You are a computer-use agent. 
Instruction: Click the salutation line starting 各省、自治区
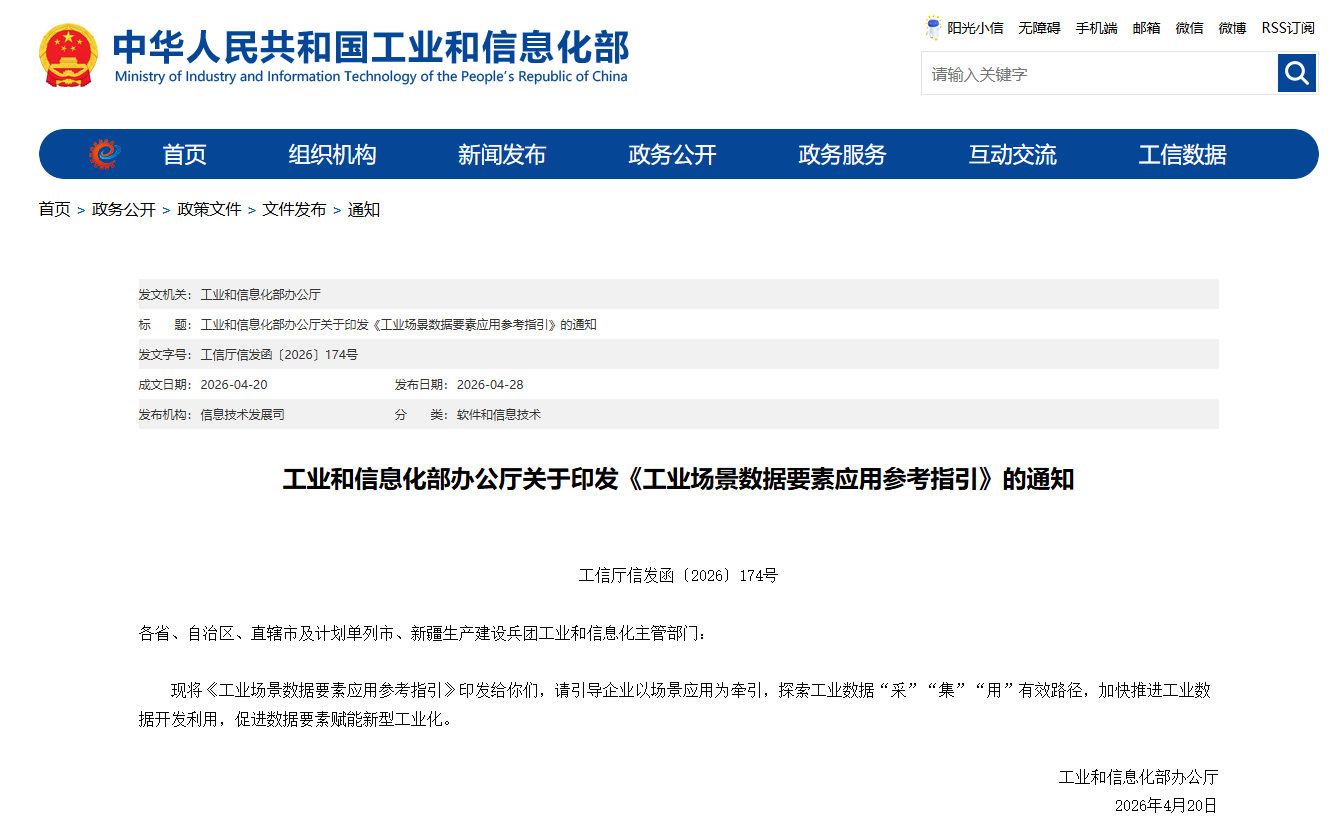[423, 633]
